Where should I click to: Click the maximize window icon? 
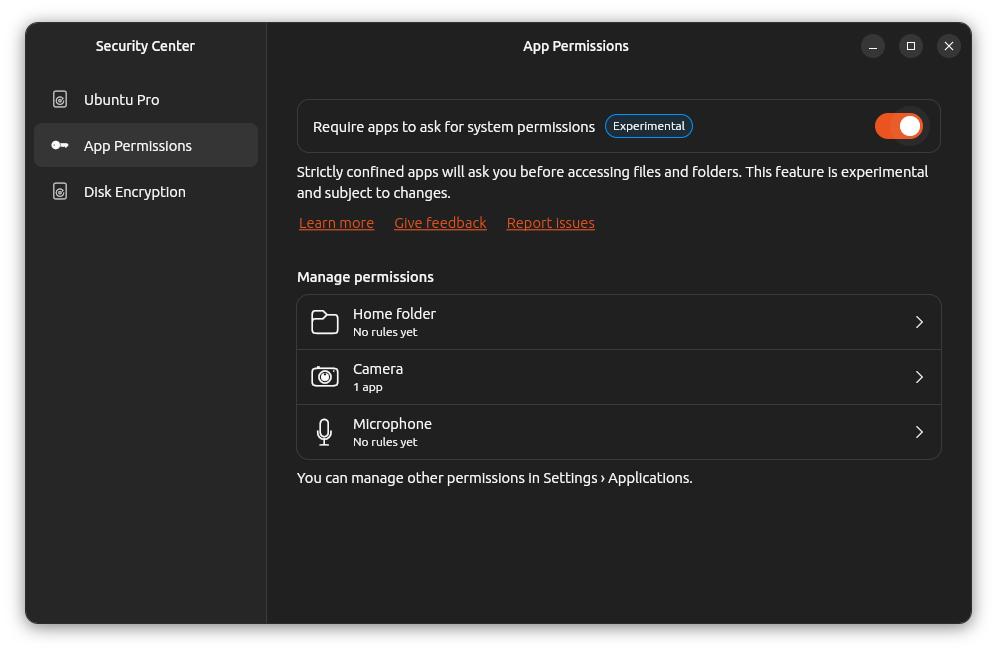[x=910, y=46]
